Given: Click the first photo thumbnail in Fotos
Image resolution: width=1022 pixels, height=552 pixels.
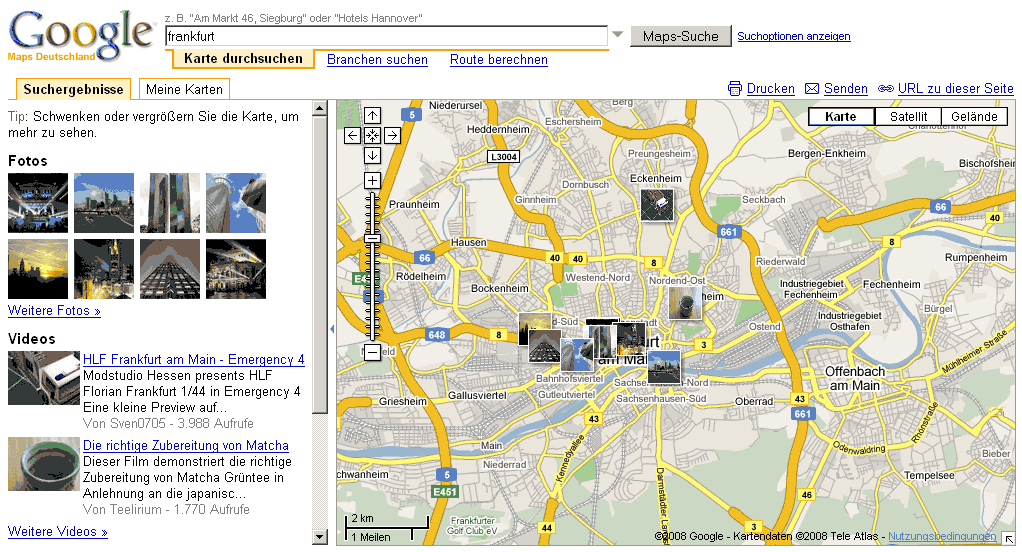Looking at the screenshot, I should click(x=38, y=203).
